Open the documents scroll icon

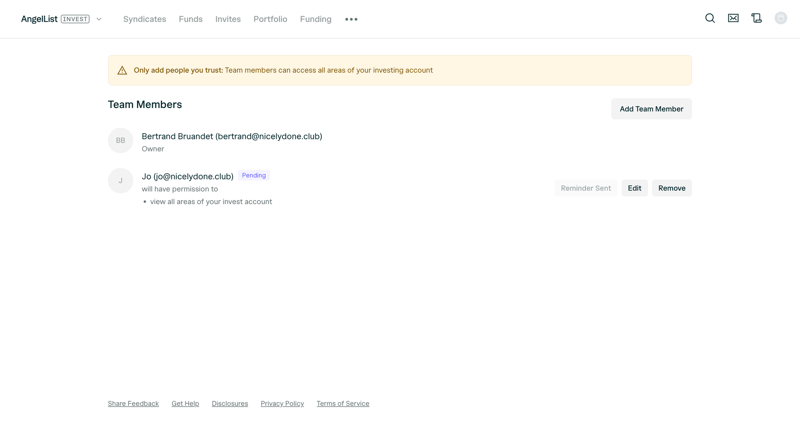pyautogui.click(x=757, y=18)
